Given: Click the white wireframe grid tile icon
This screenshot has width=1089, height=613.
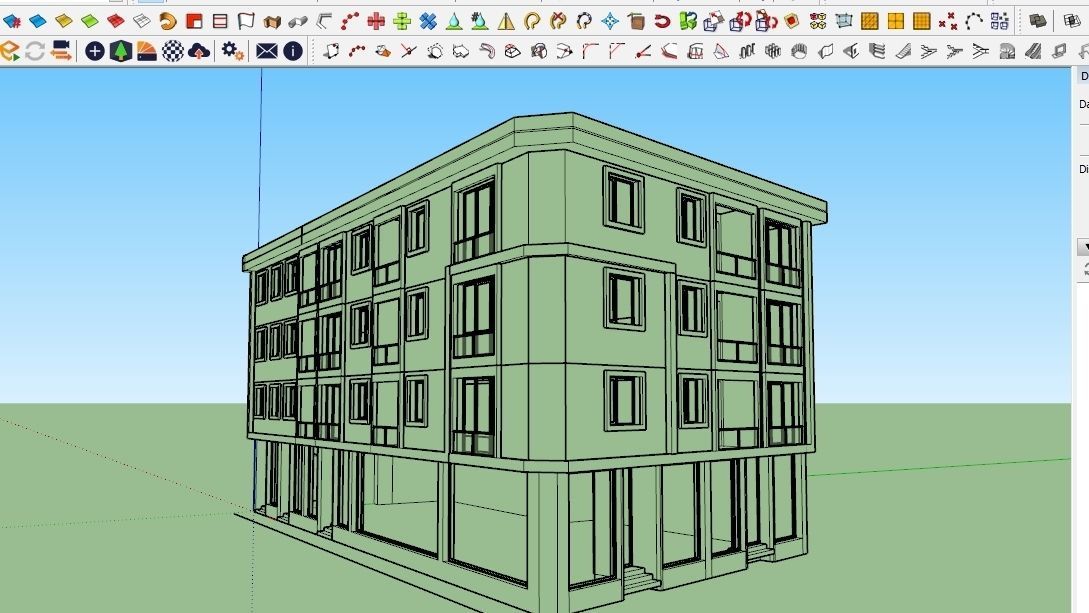Looking at the screenshot, I should click(x=142, y=22).
